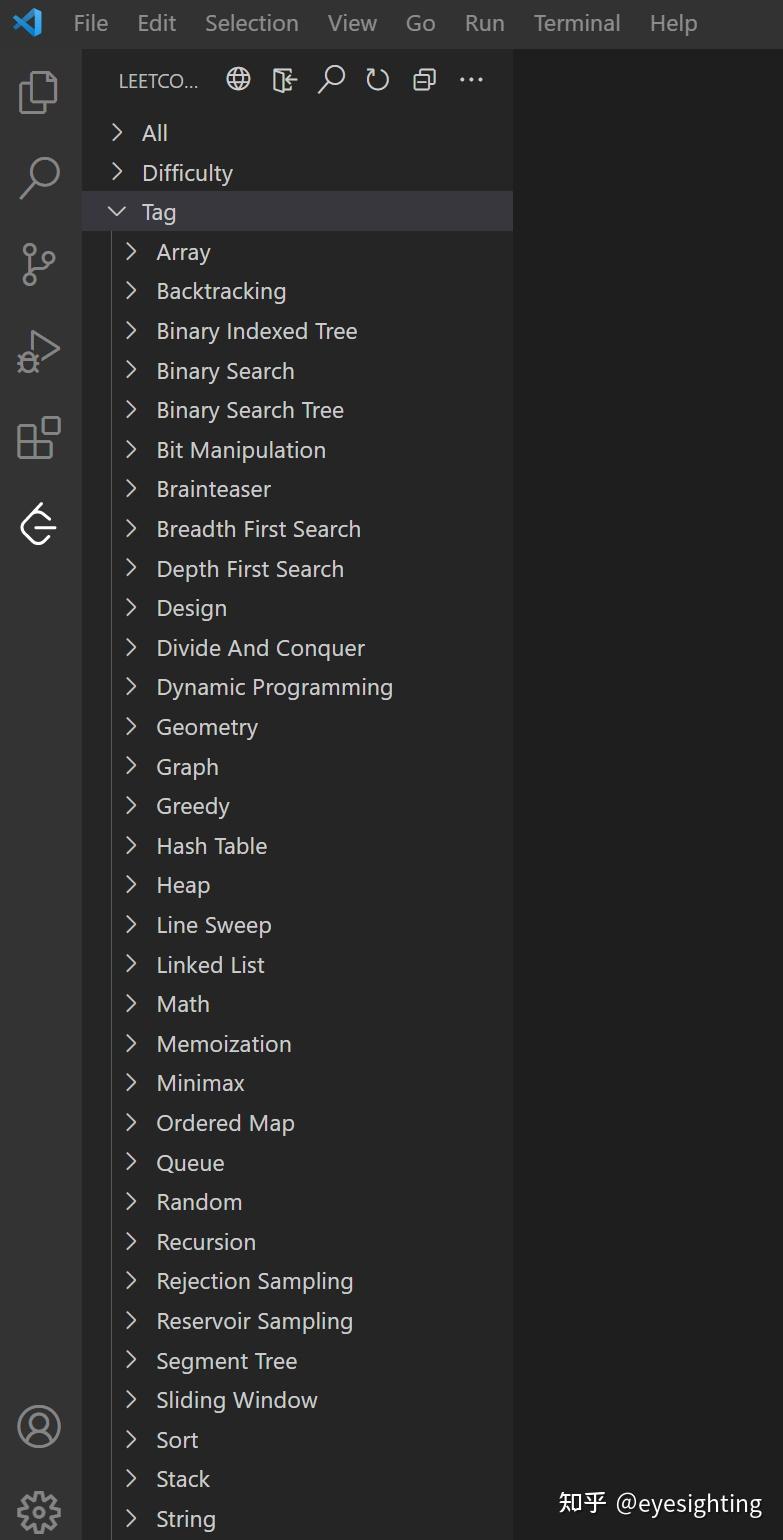Screen dimensions: 783x1540
Task: Select the Sliding Window tag
Action: click(237, 1400)
